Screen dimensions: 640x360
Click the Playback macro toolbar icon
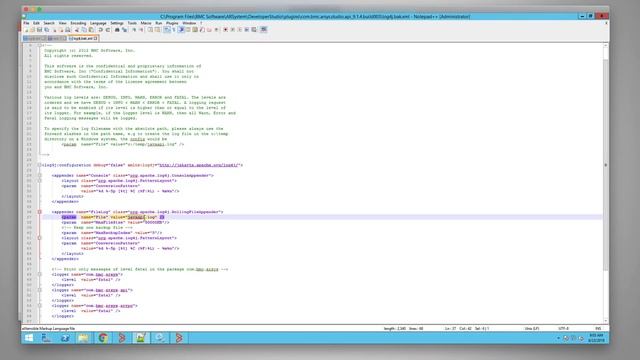pyautogui.click(x=240, y=30)
